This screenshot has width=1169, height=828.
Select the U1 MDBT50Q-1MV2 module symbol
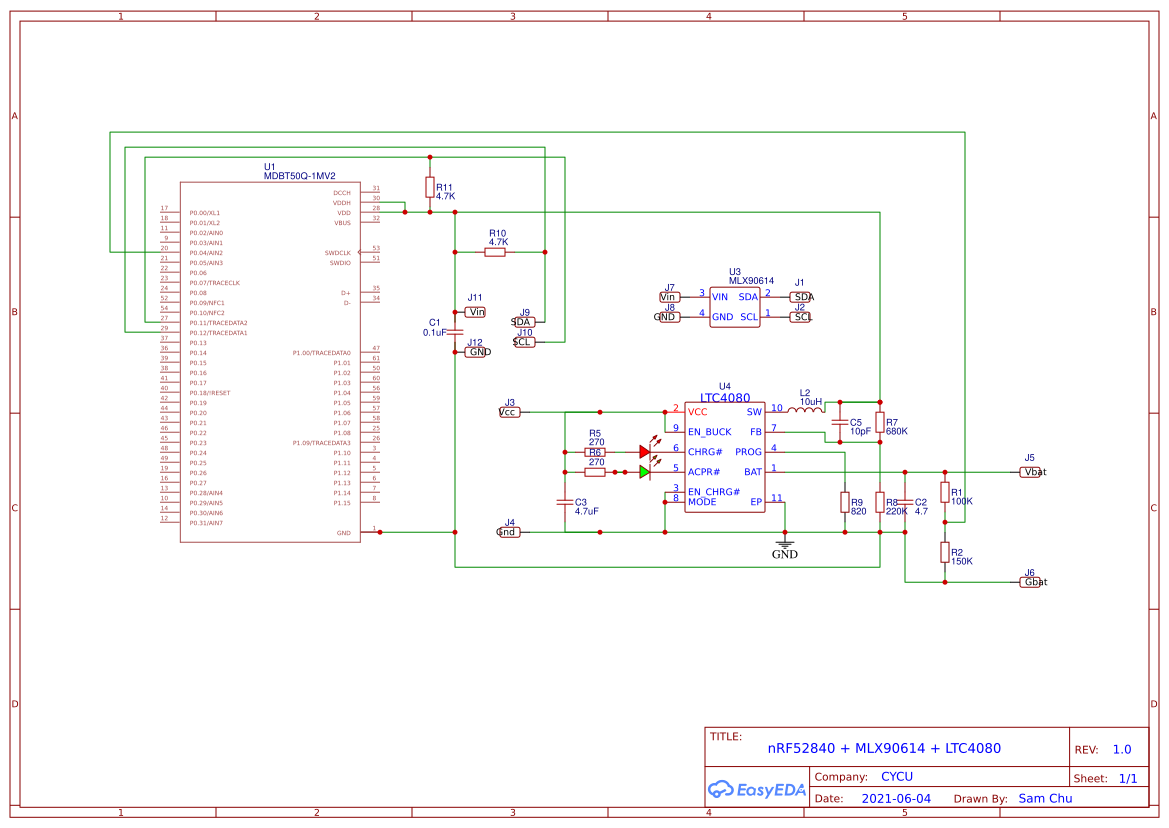(x=270, y=360)
